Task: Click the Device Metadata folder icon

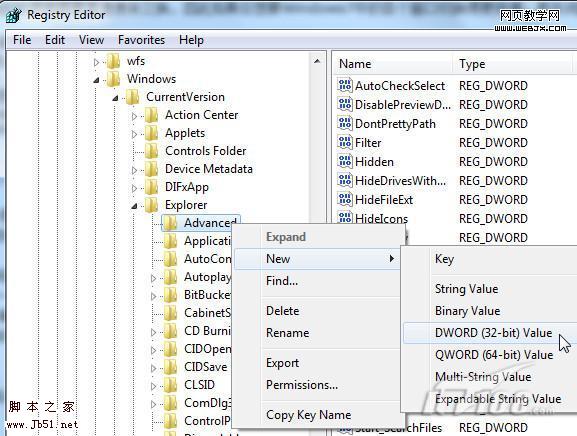Action: coord(151,169)
